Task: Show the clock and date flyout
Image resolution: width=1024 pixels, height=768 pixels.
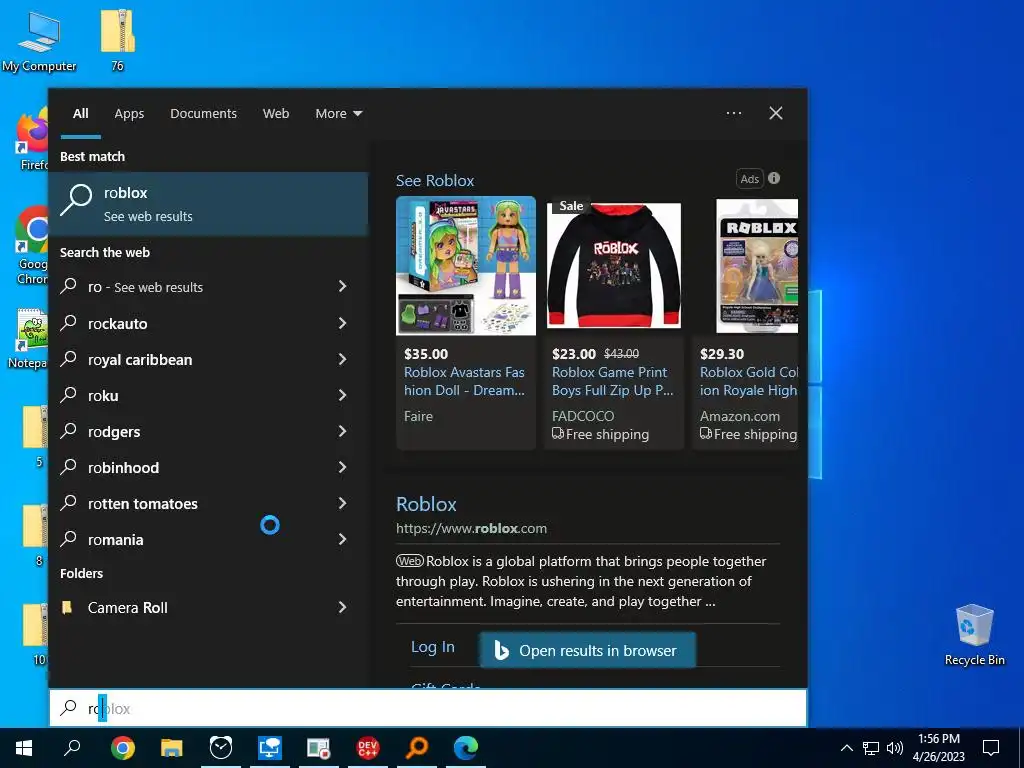Action: pyautogui.click(x=938, y=748)
